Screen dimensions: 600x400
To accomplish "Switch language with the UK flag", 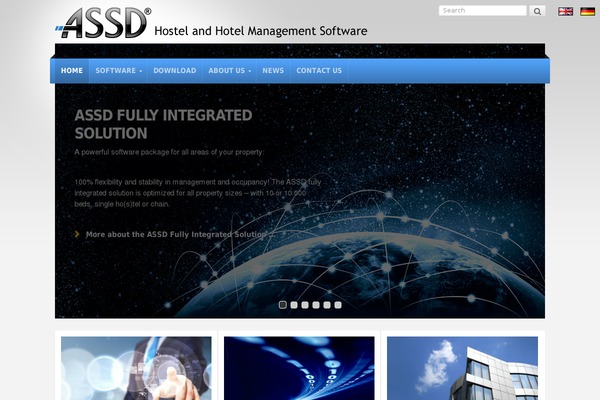I will point(565,11).
